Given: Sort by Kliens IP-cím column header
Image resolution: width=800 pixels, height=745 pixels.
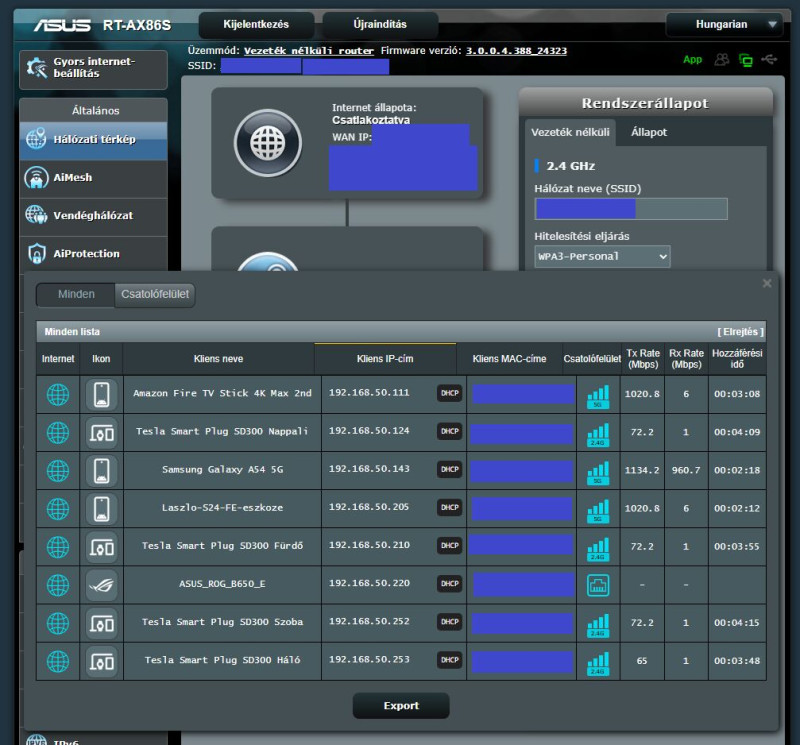Looking at the screenshot, I should click(385, 359).
